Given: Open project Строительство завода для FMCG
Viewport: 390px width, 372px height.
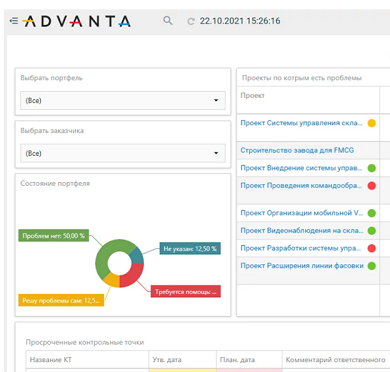Looking at the screenshot, I should click(297, 150).
